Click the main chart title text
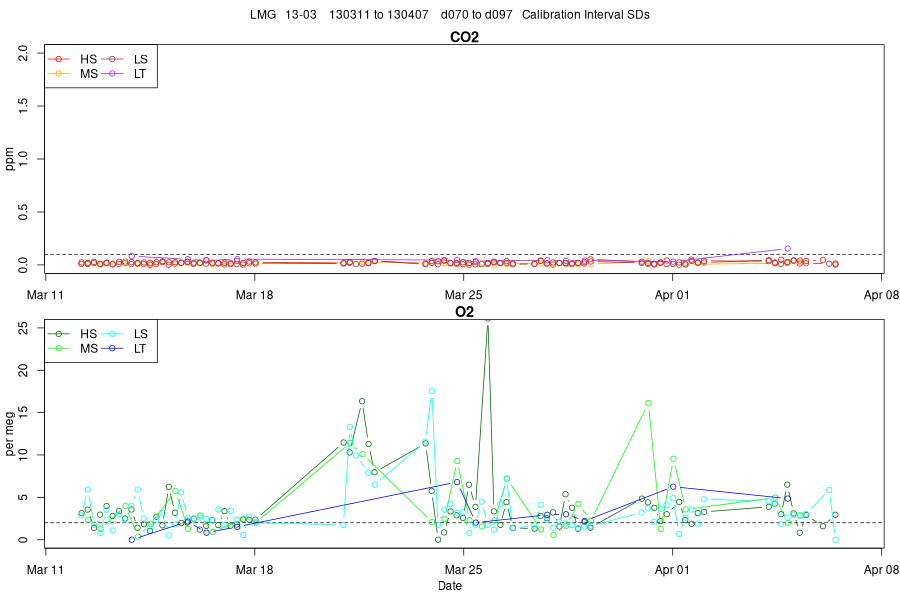Image resolution: width=900 pixels, height=600 pixels. pos(449,15)
